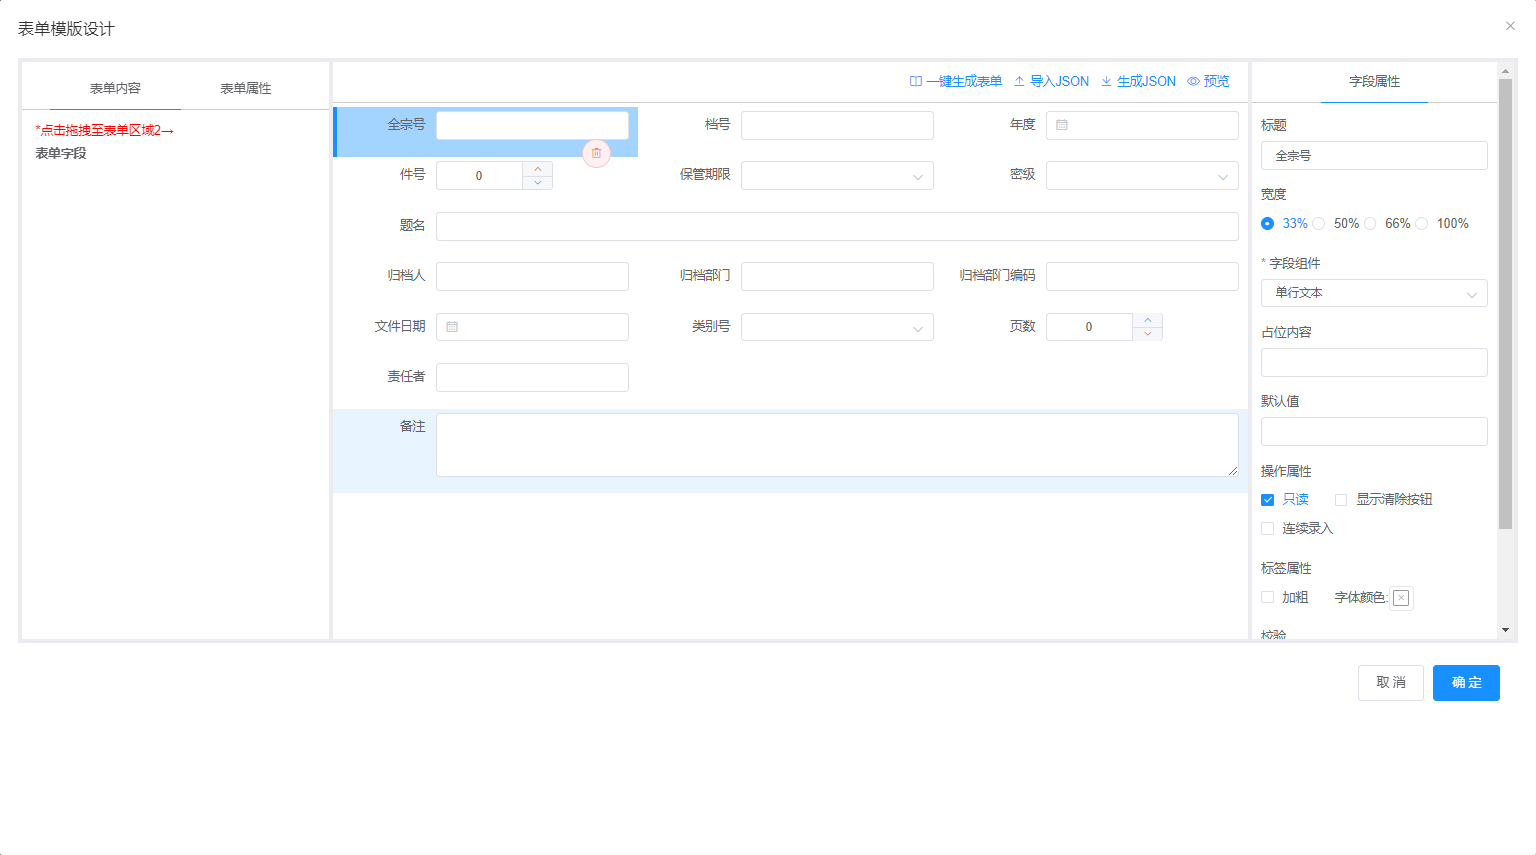
Task: Click the 取消 button
Action: click(x=1390, y=683)
